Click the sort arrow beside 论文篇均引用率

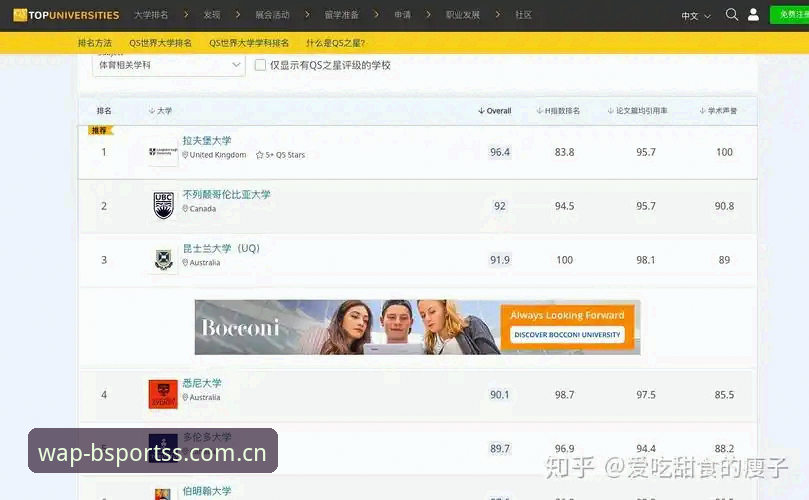pos(611,111)
